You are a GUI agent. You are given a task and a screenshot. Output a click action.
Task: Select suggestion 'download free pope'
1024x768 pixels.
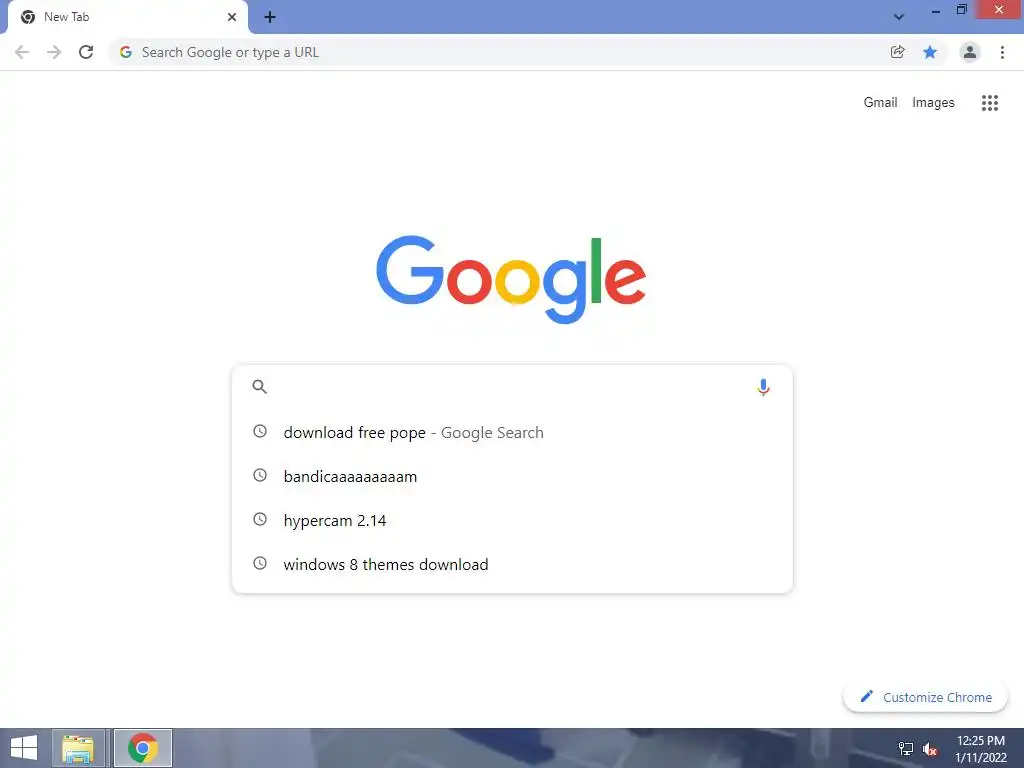(x=513, y=432)
